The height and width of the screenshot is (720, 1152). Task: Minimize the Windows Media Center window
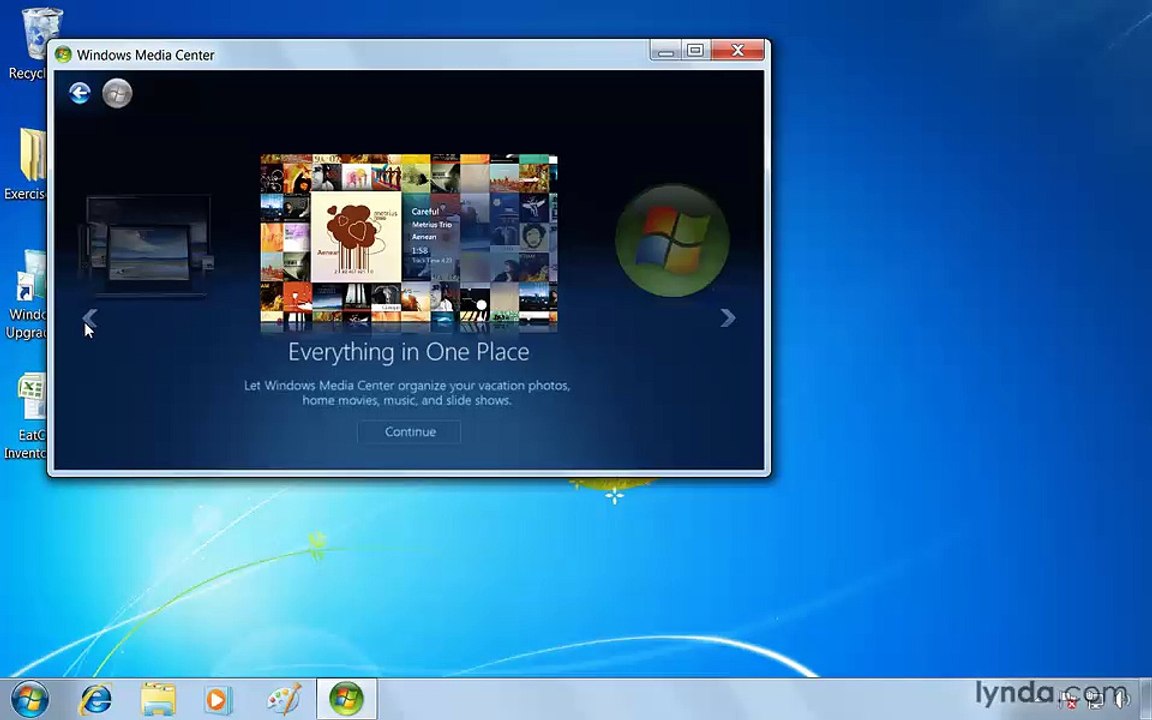[x=666, y=51]
